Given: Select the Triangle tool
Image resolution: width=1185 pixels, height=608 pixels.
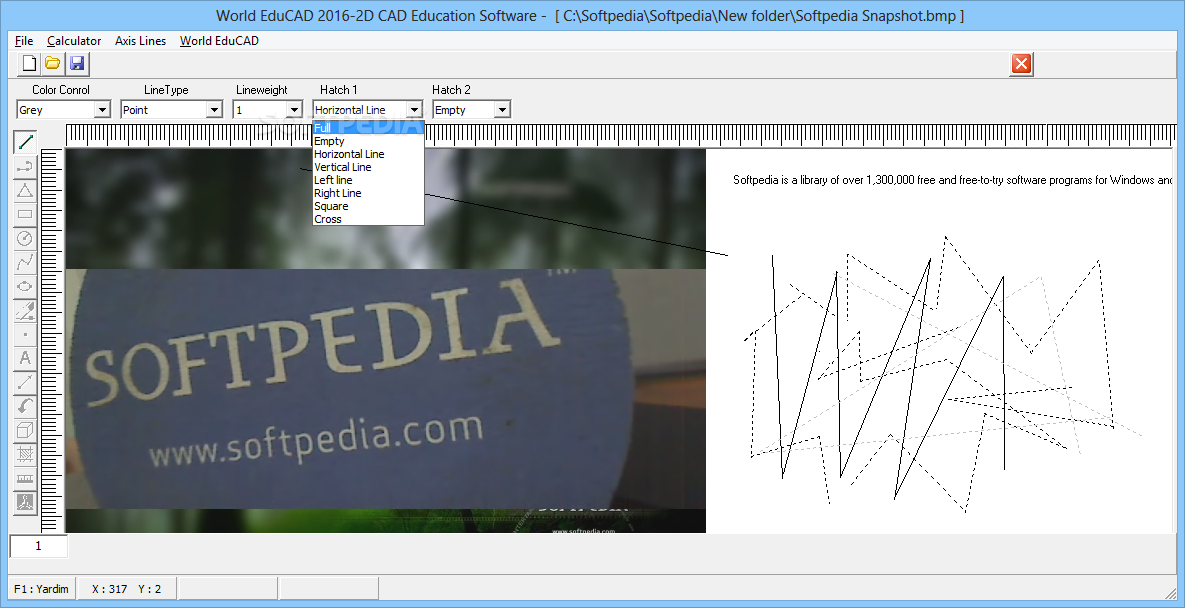Looking at the screenshot, I should pyautogui.click(x=25, y=190).
